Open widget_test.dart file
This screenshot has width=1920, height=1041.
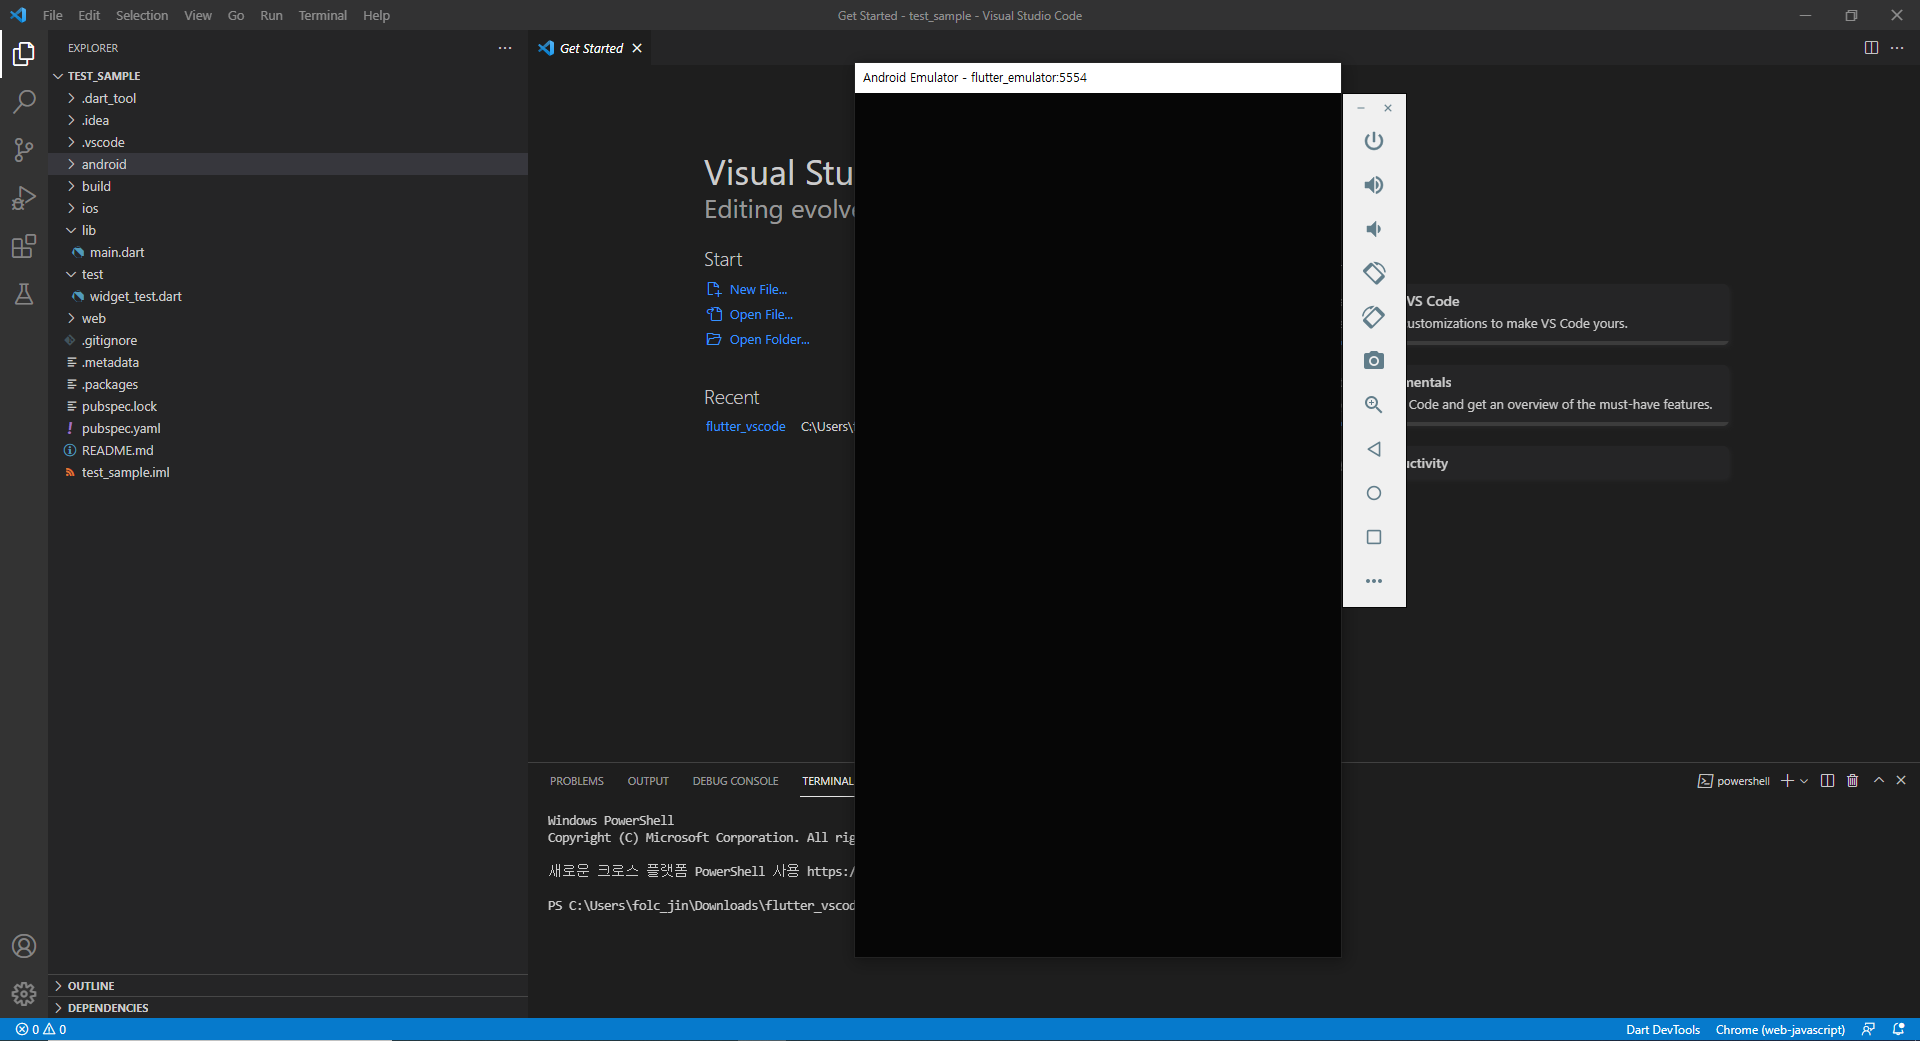(x=288, y=296)
